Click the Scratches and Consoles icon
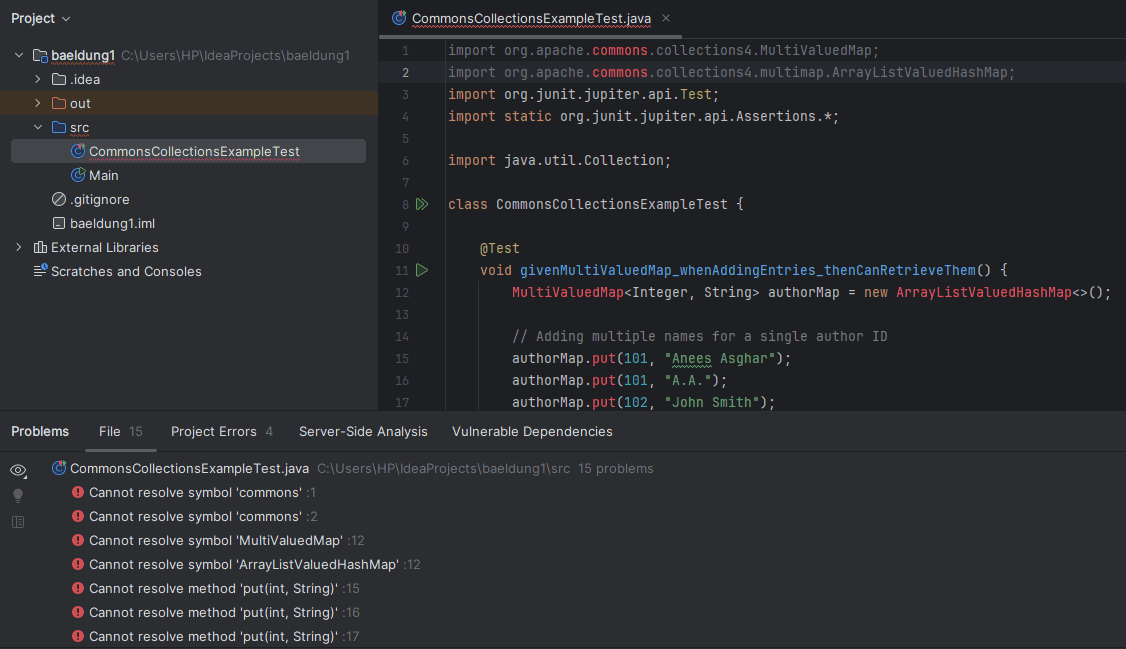 [x=40, y=271]
